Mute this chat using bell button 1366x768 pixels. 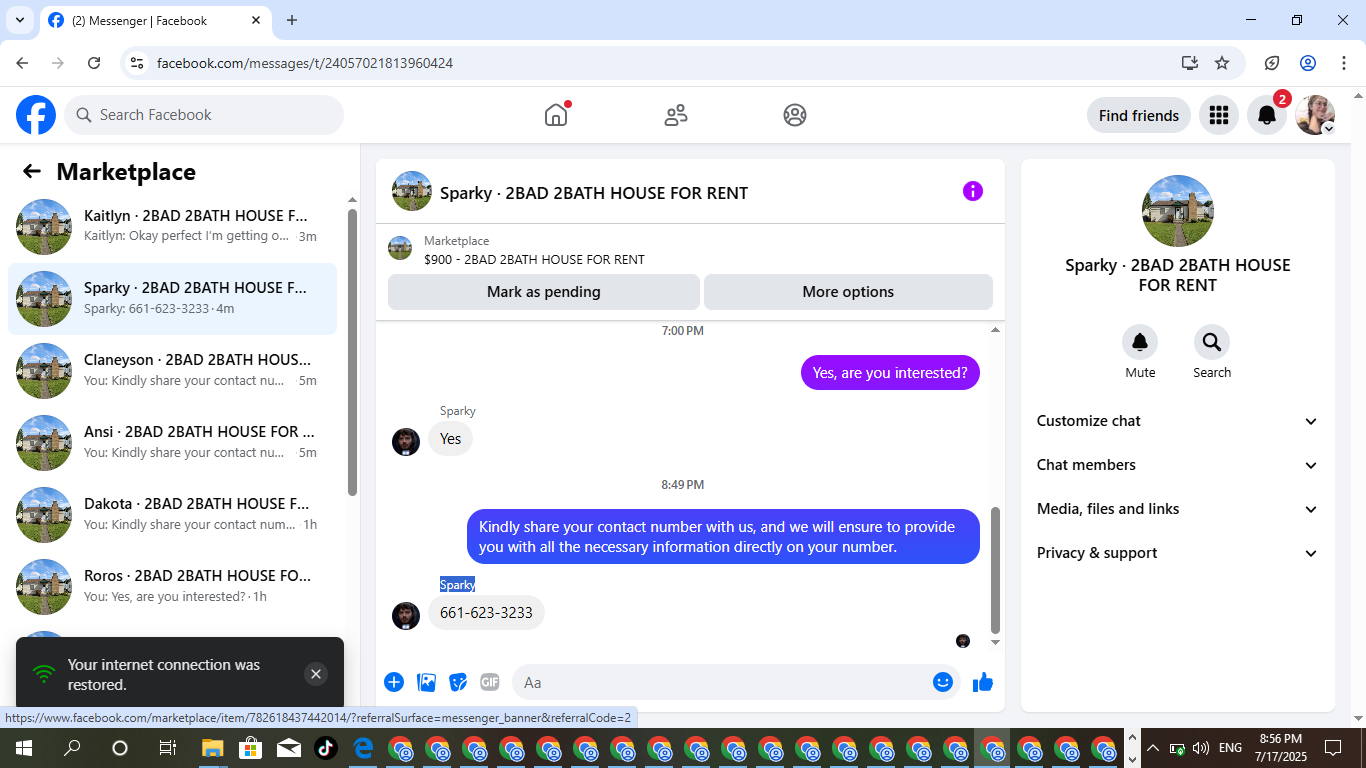[x=1140, y=342]
